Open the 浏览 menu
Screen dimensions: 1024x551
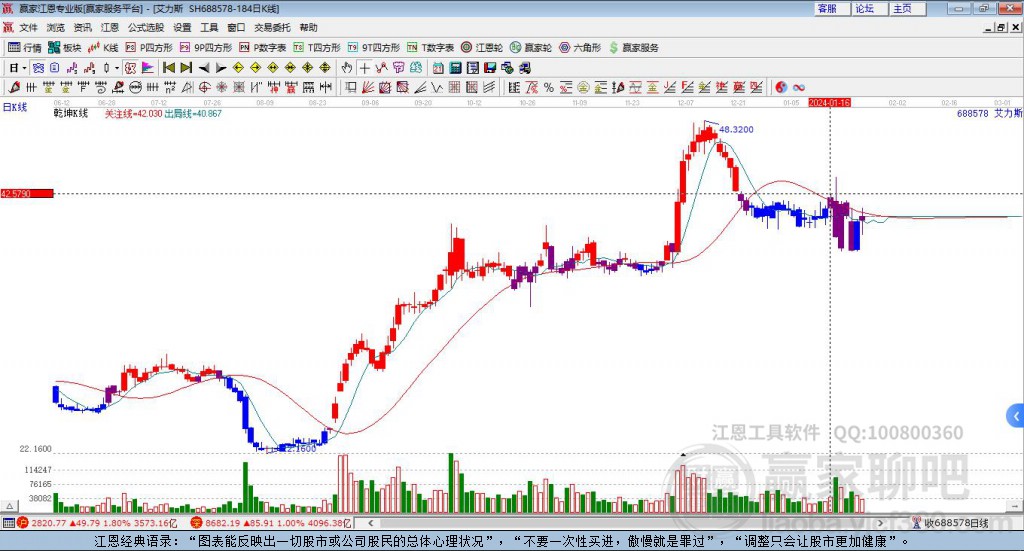coord(56,27)
